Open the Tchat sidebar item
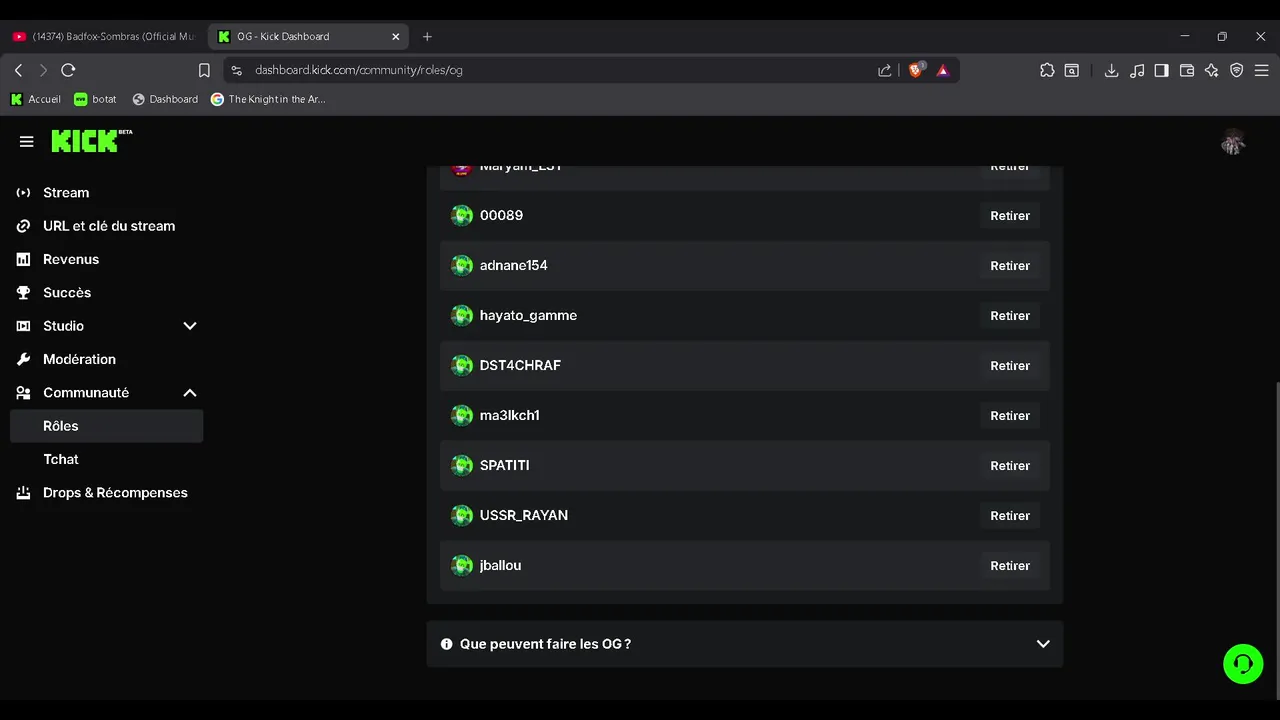1280x720 pixels. 61,459
